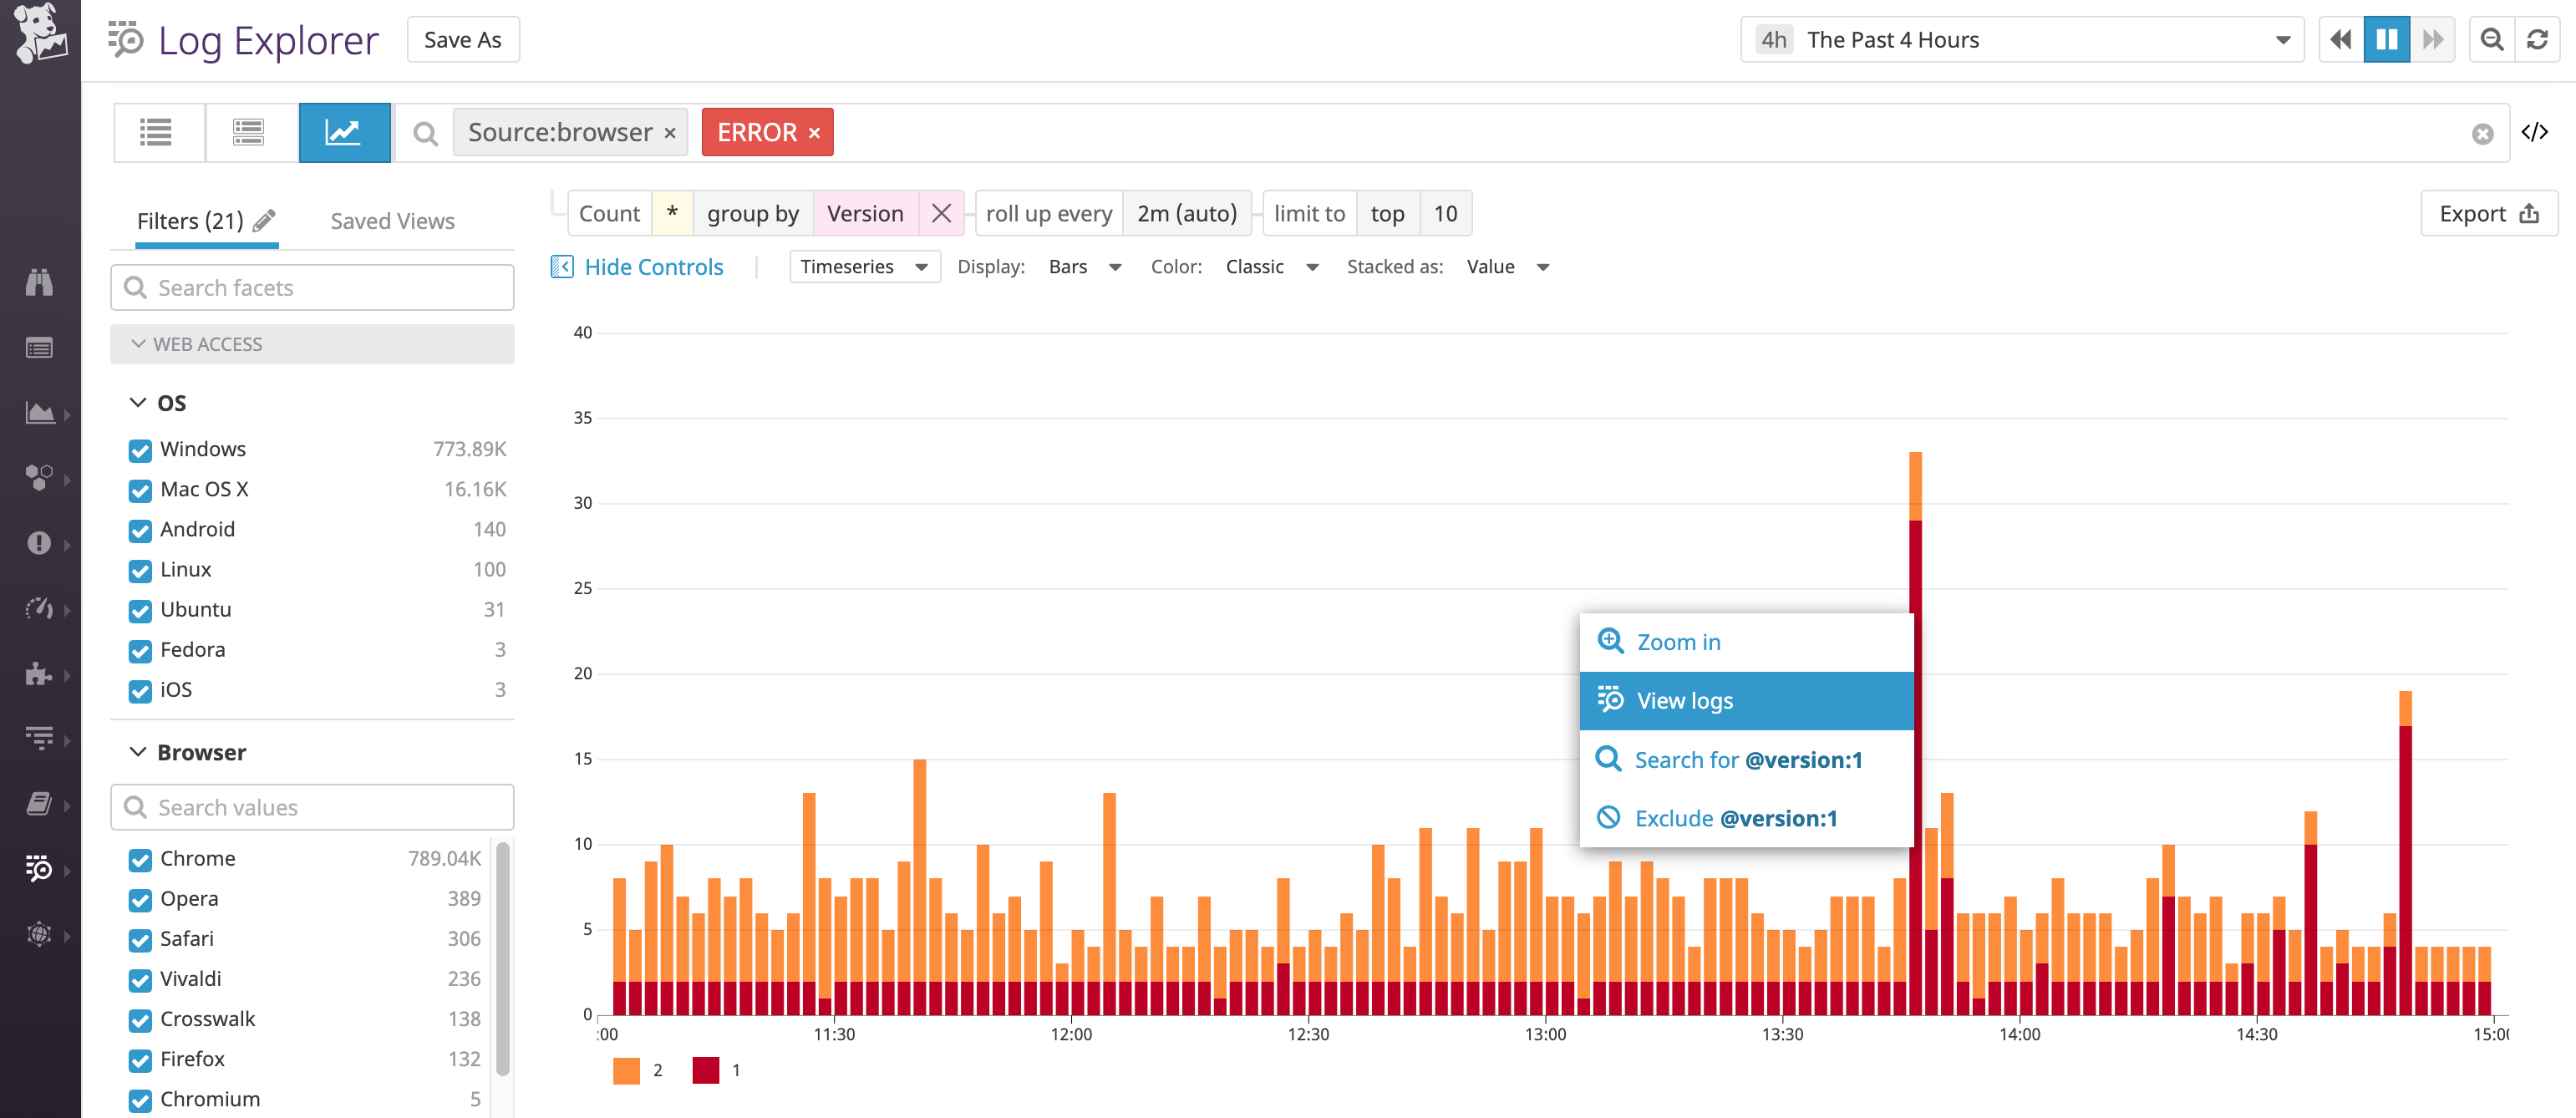Image resolution: width=2576 pixels, height=1118 pixels.
Task: Uncheck the Ubuntu filter checkbox
Action: point(140,611)
